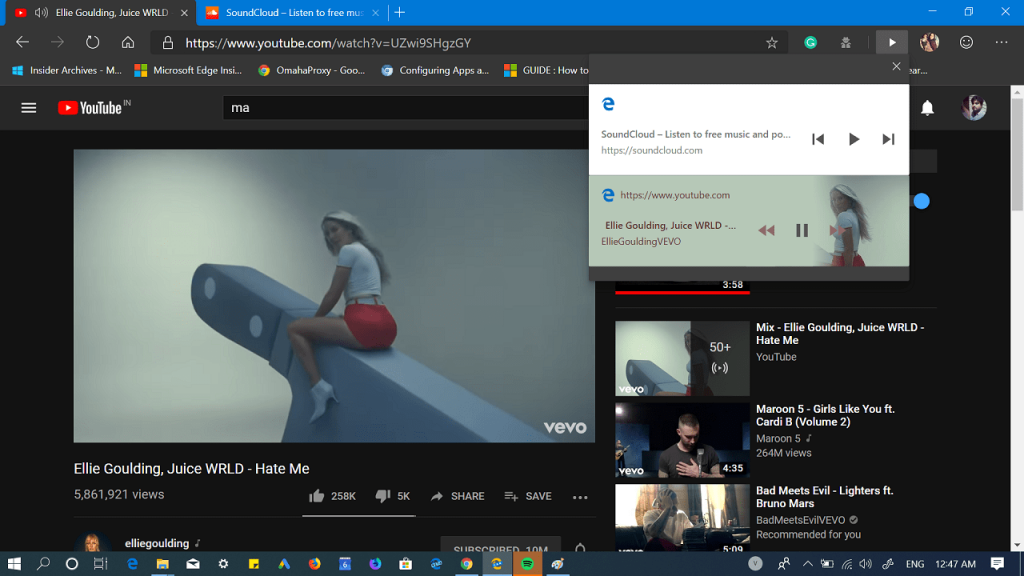Open the elliegoulding channel name
Image resolution: width=1024 pixels, height=576 pixels.
tap(157, 543)
